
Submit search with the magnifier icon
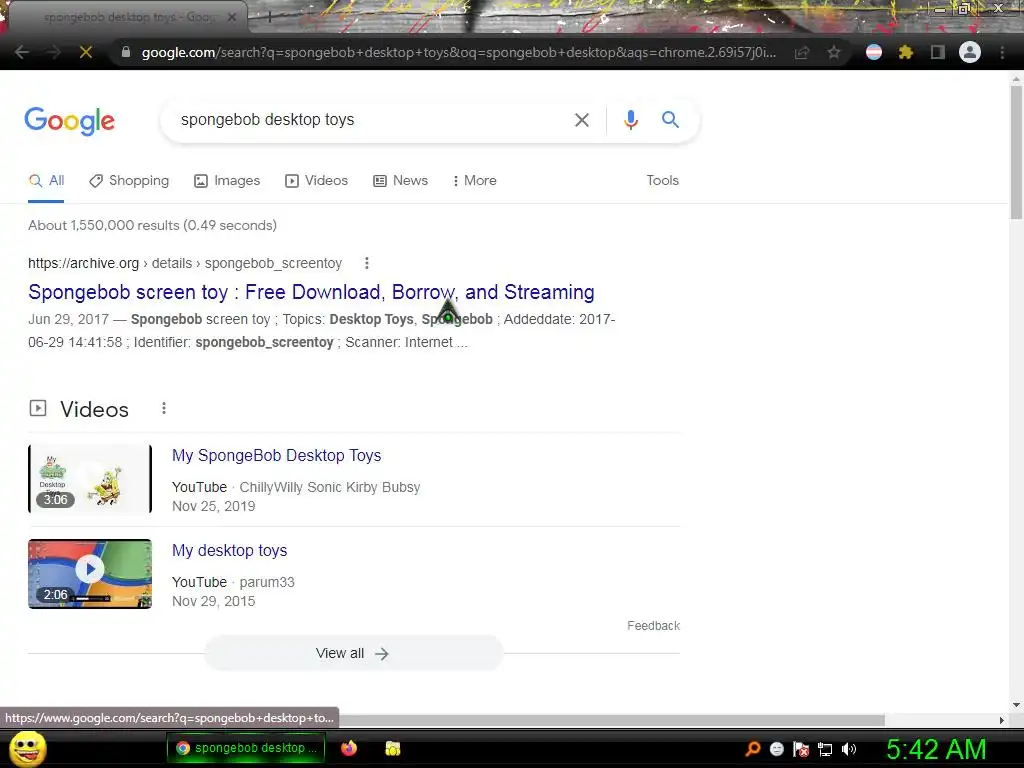pos(670,120)
